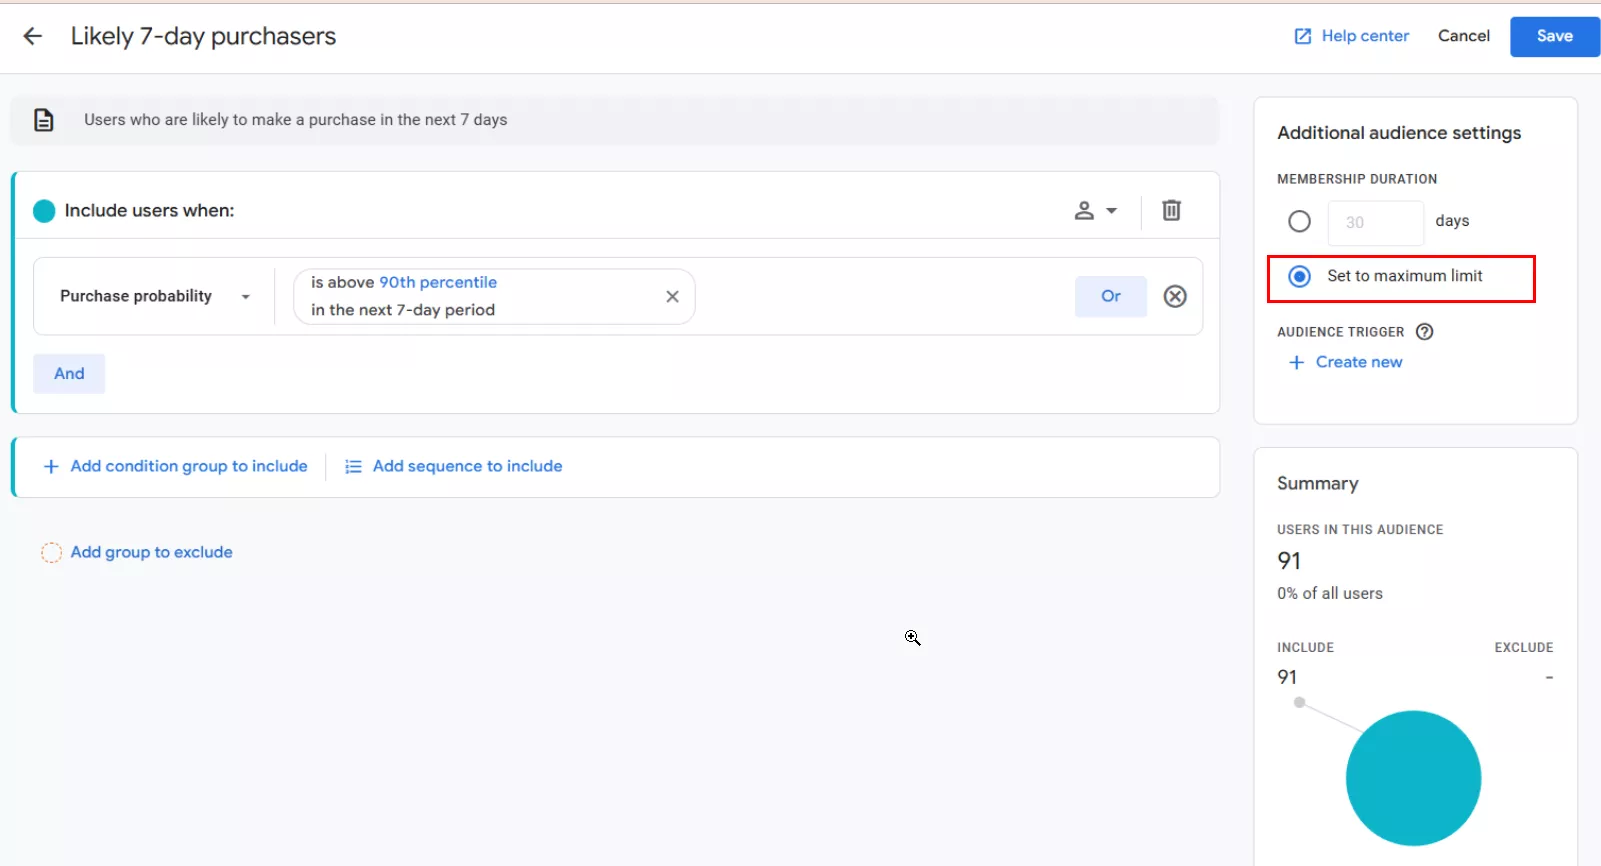Select the custom days membership radio

click(1299, 221)
